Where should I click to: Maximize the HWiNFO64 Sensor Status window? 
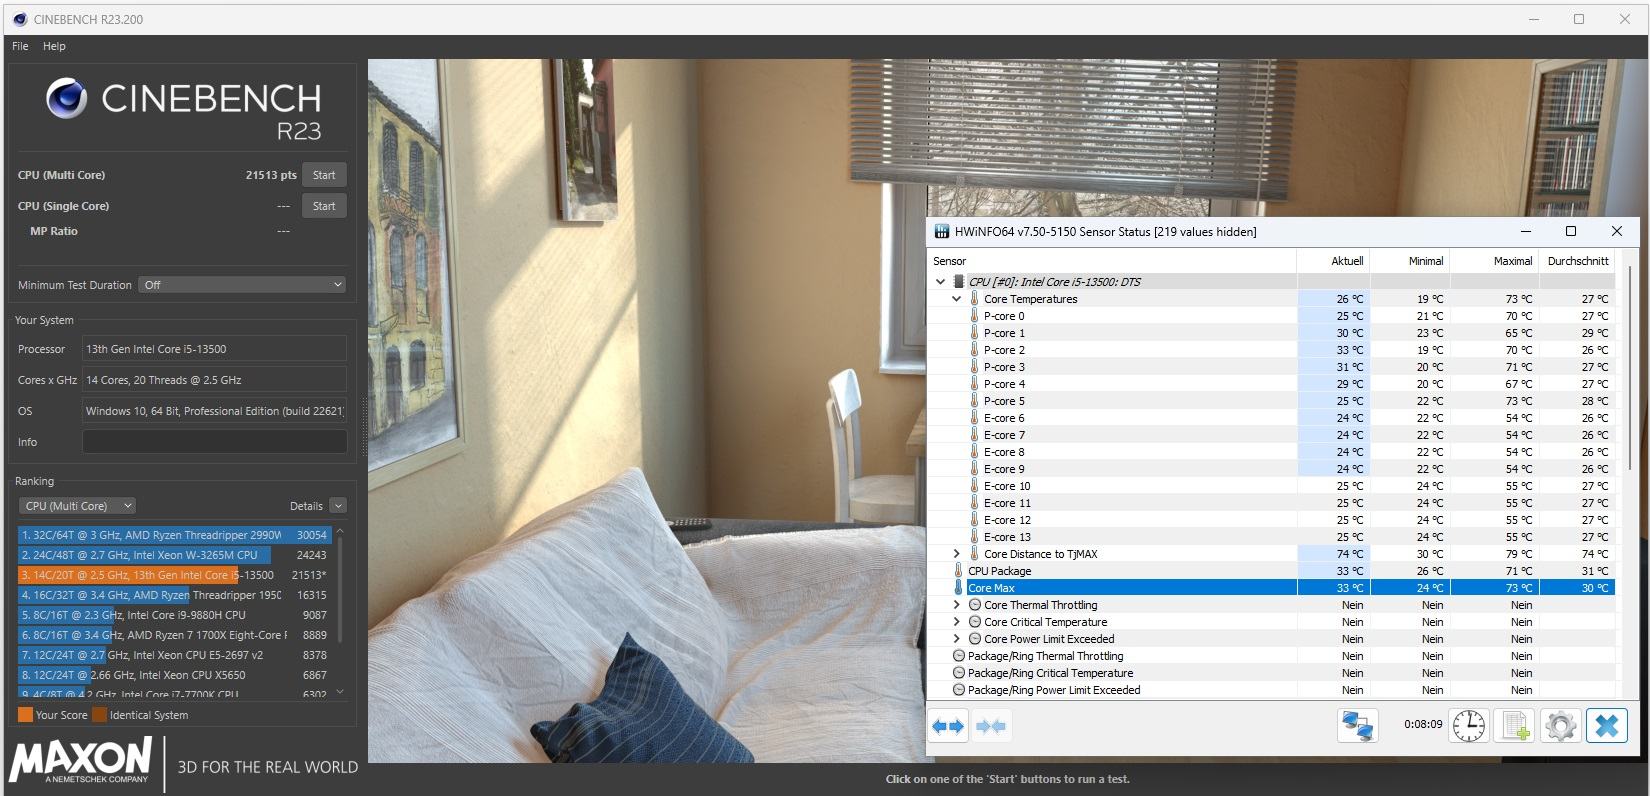point(1570,231)
